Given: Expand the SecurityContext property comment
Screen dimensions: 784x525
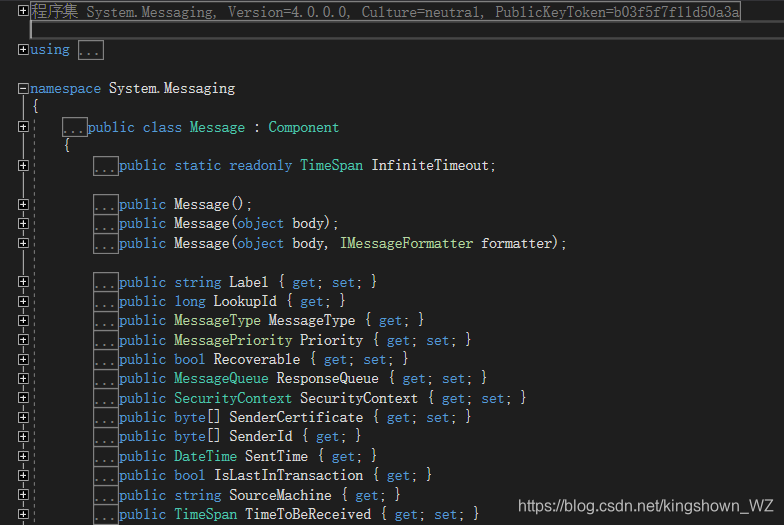Looking at the screenshot, I should pos(23,398).
